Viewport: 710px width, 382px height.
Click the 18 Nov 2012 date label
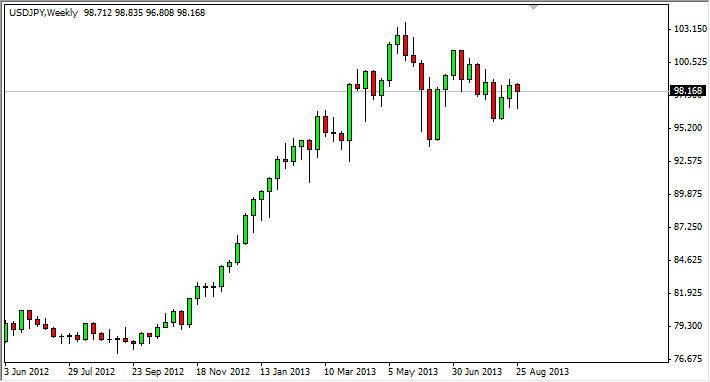223,372
